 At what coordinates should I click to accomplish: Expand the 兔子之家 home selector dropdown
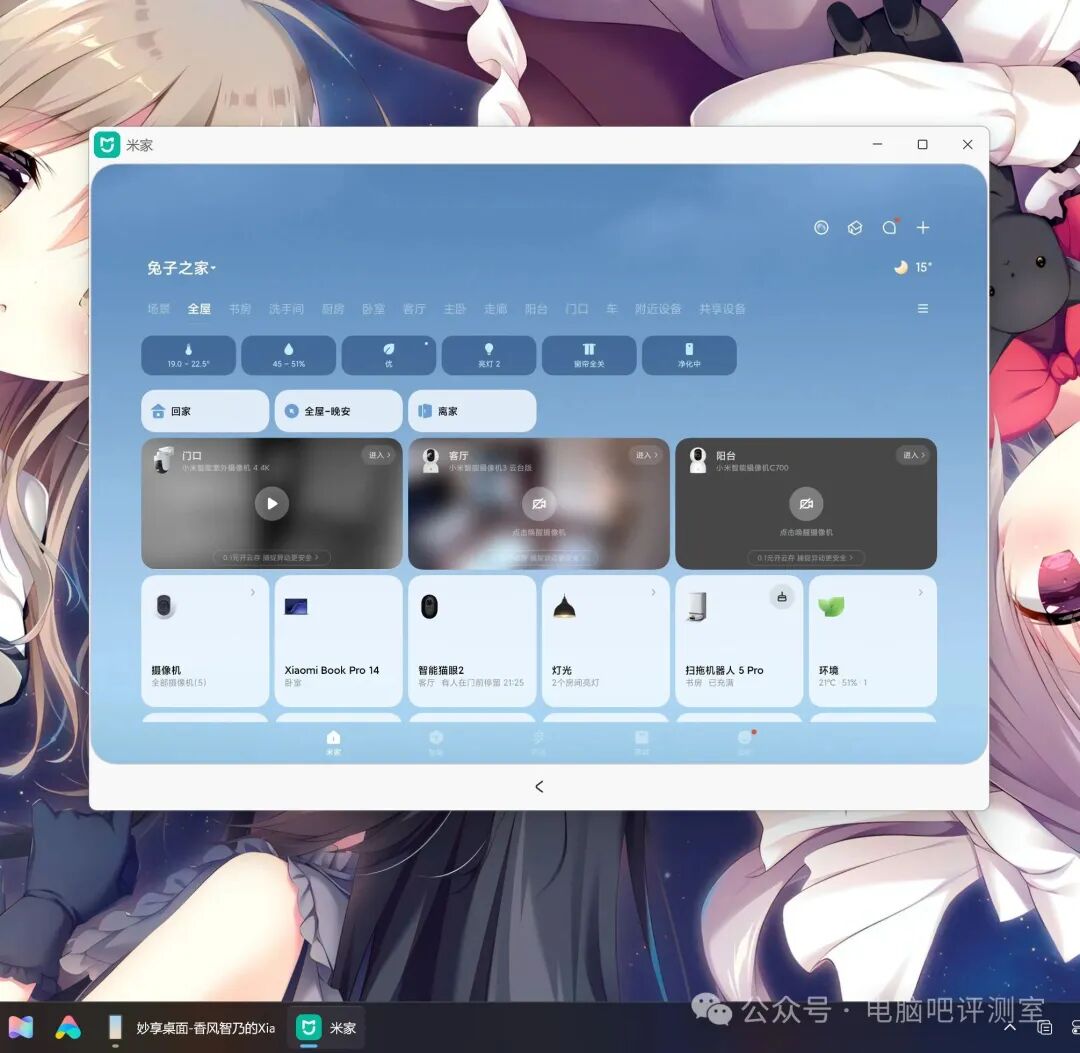coord(182,268)
